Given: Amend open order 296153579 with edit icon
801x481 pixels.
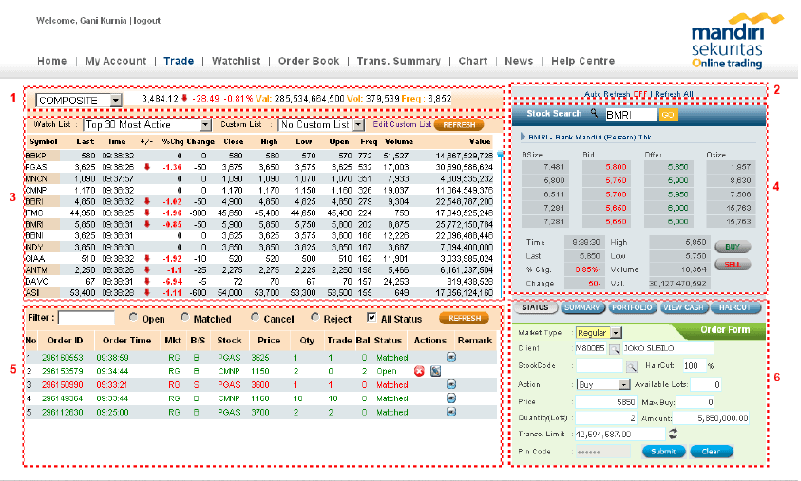Looking at the screenshot, I should click(435, 371).
